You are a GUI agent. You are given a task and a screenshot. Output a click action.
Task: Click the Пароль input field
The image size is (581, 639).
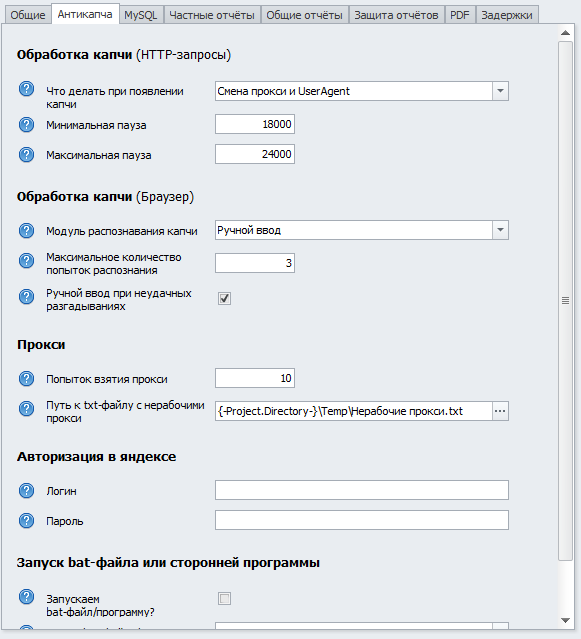(x=362, y=520)
